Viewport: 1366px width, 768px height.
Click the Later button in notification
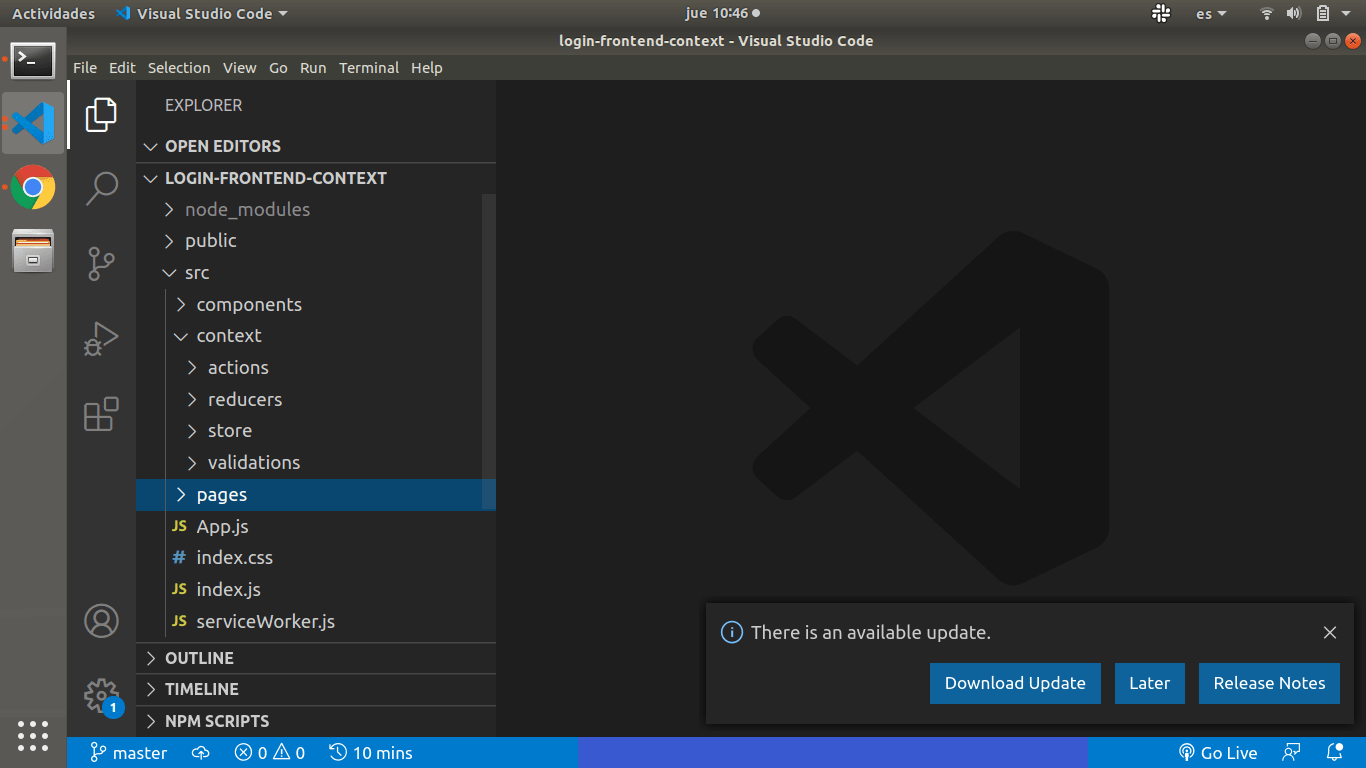pos(1149,683)
